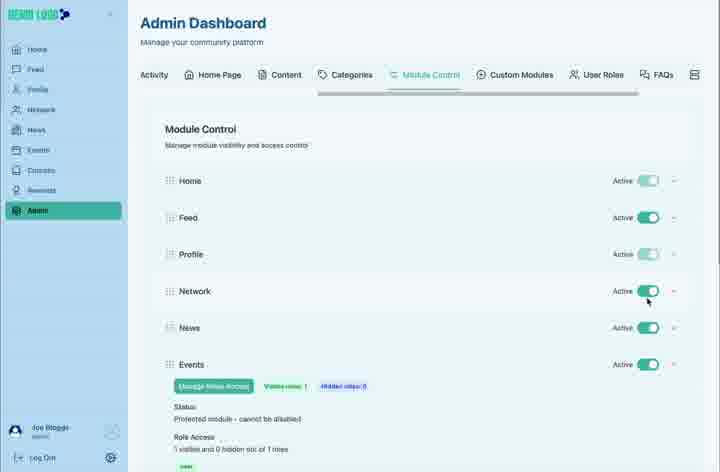The width and height of the screenshot is (720, 472).
Task: Open the Content tab
Action: tap(279, 75)
